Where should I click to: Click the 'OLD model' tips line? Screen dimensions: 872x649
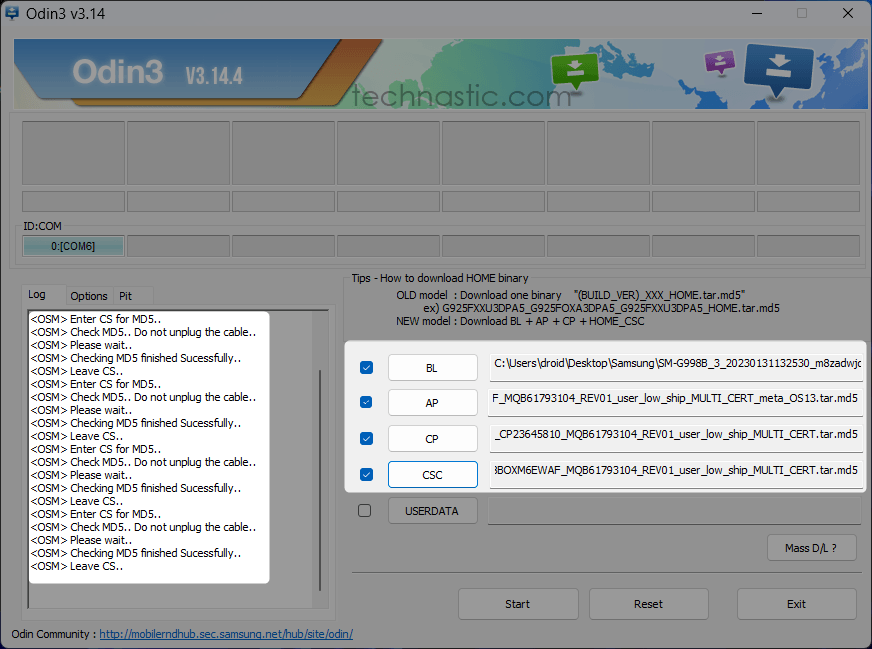(x=571, y=295)
